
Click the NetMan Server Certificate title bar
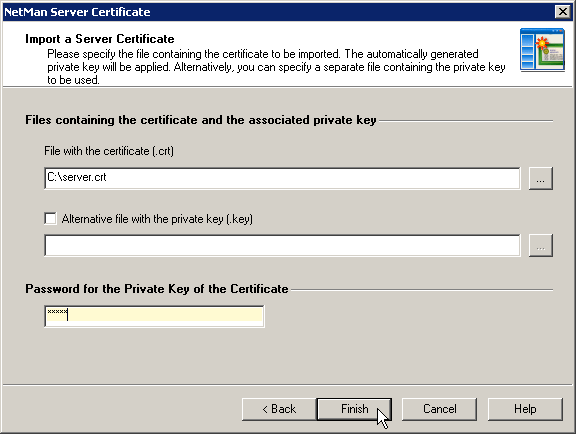point(278,12)
